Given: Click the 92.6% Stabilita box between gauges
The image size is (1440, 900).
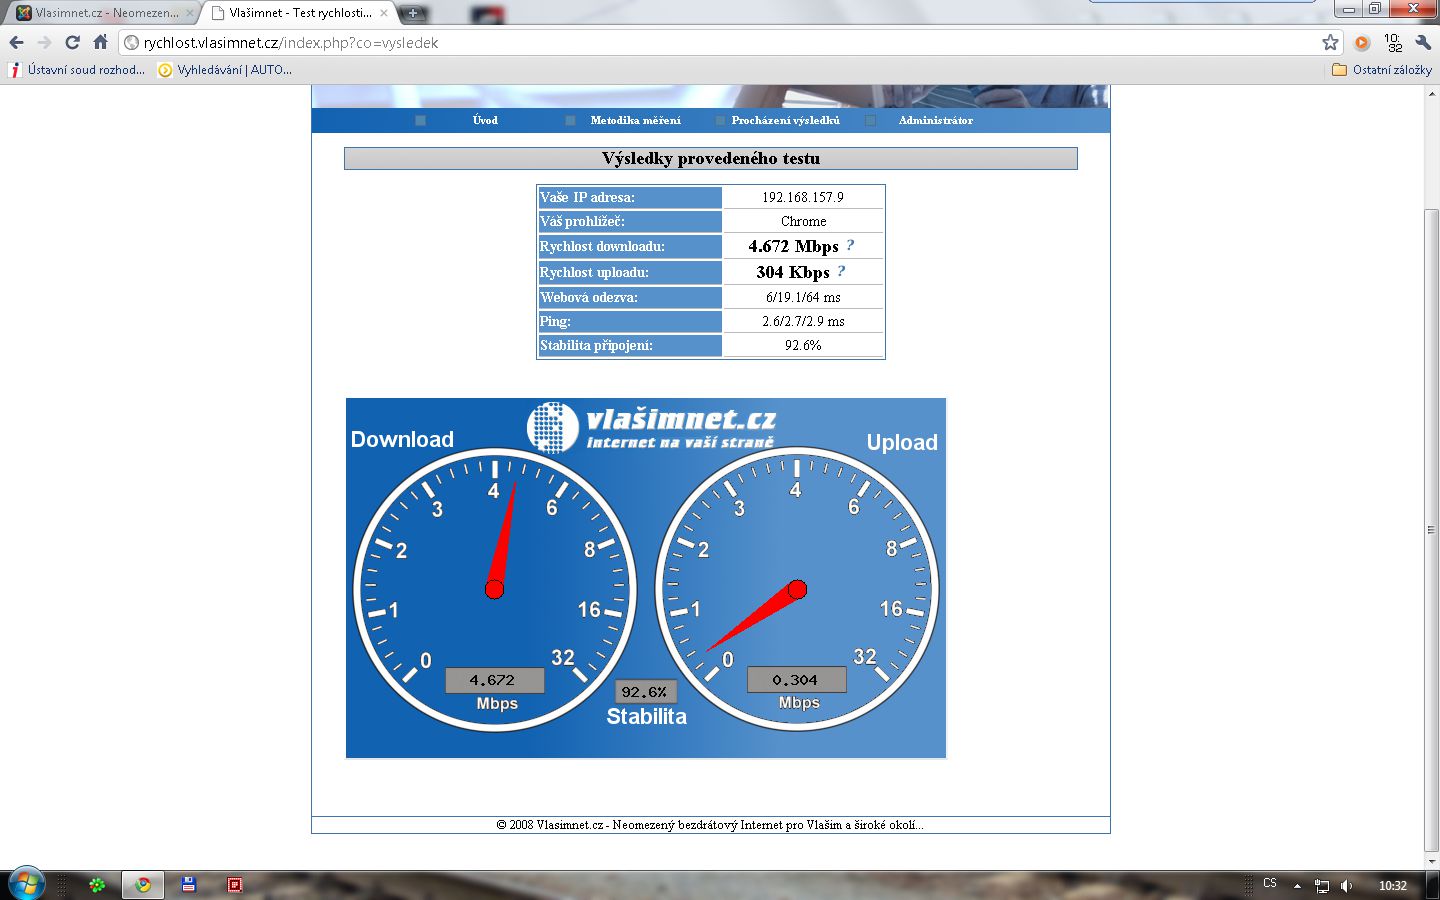Looking at the screenshot, I should [x=645, y=691].
